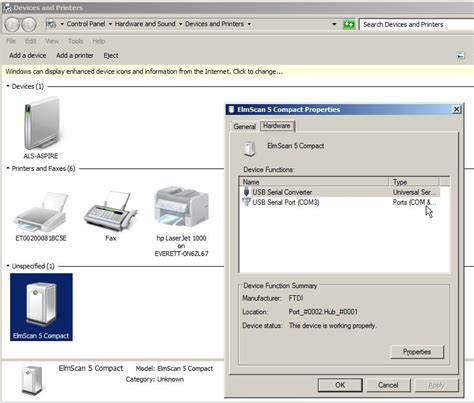The image size is (474, 403).
Task: Click OK in the properties dialog
Action: pyautogui.click(x=340, y=385)
